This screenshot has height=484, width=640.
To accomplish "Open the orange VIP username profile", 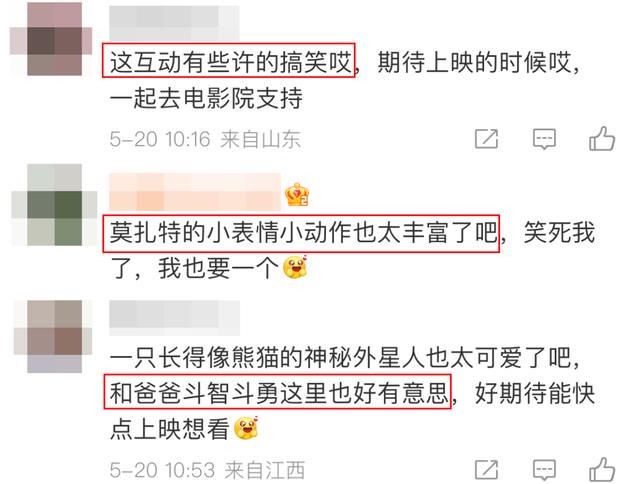I will [x=195, y=191].
